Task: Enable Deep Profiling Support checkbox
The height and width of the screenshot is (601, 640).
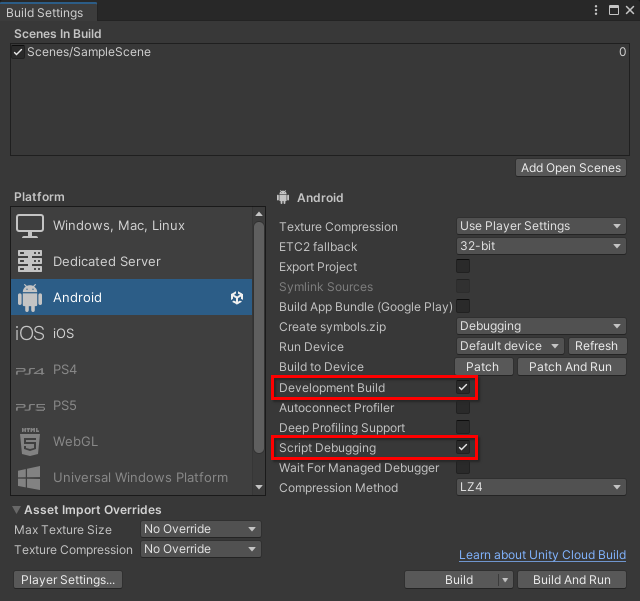Action: click(463, 427)
